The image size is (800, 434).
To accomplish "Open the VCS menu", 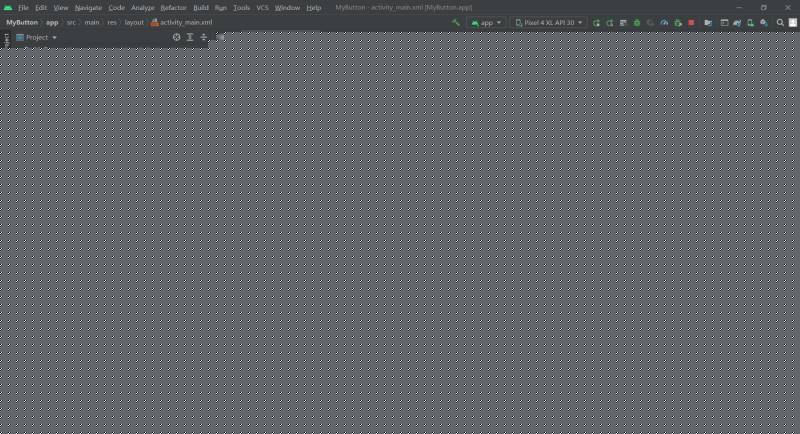I will 262,8.
